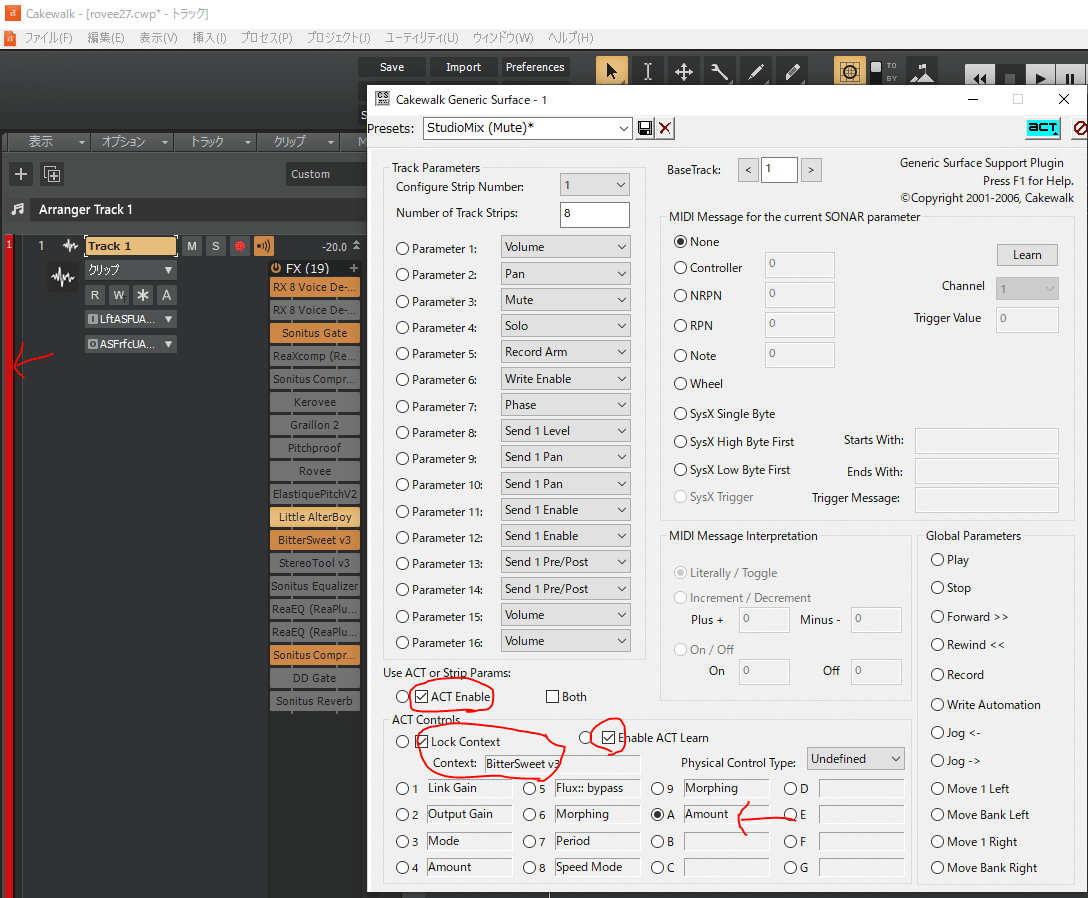Toggle the Snap to Grid icon
Image resolution: width=1088 pixels, height=898 pixels.
(x=849, y=71)
